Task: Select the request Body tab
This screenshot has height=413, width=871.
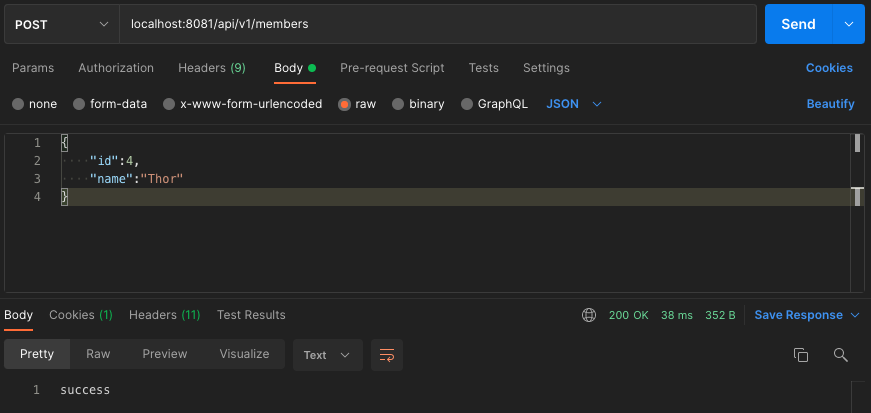Action: click(295, 68)
